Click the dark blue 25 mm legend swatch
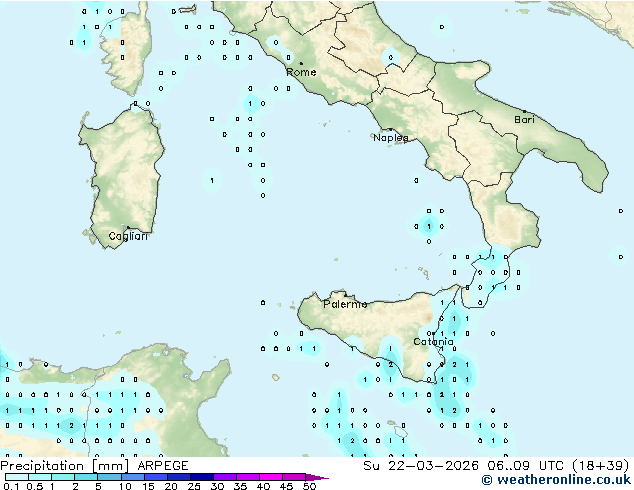Image resolution: width=634 pixels, height=490 pixels. (202, 477)
